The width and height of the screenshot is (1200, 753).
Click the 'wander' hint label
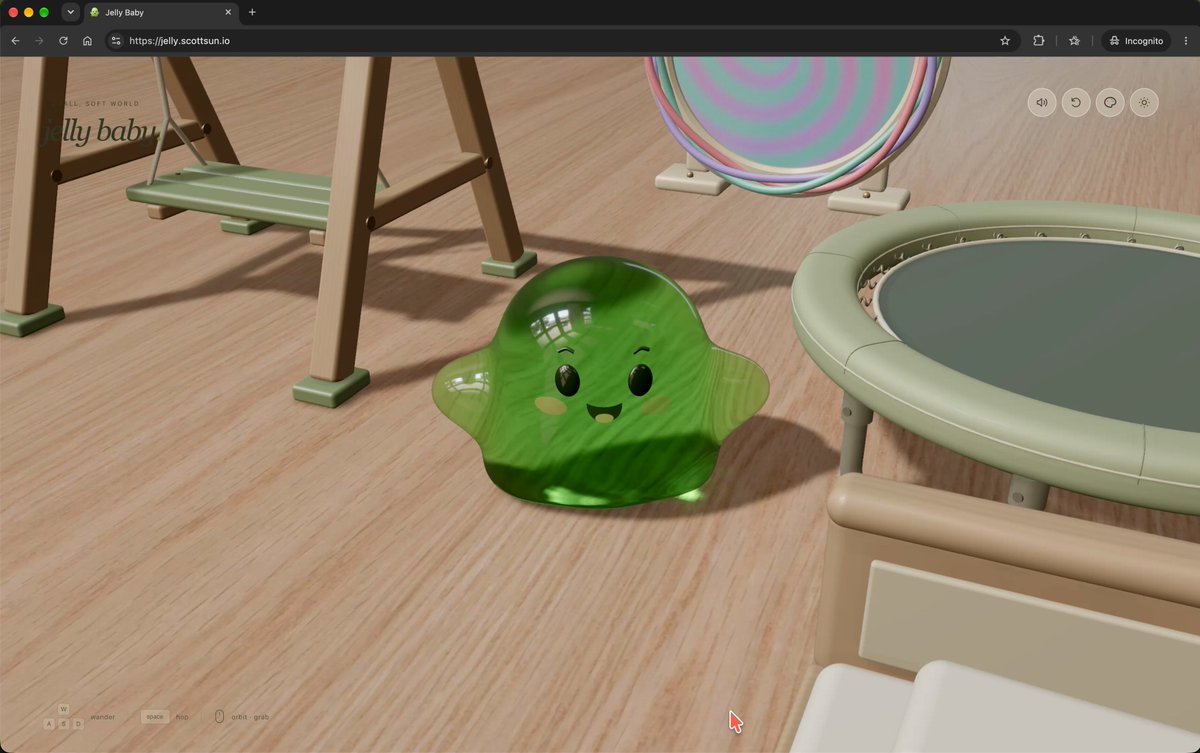click(103, 717)
